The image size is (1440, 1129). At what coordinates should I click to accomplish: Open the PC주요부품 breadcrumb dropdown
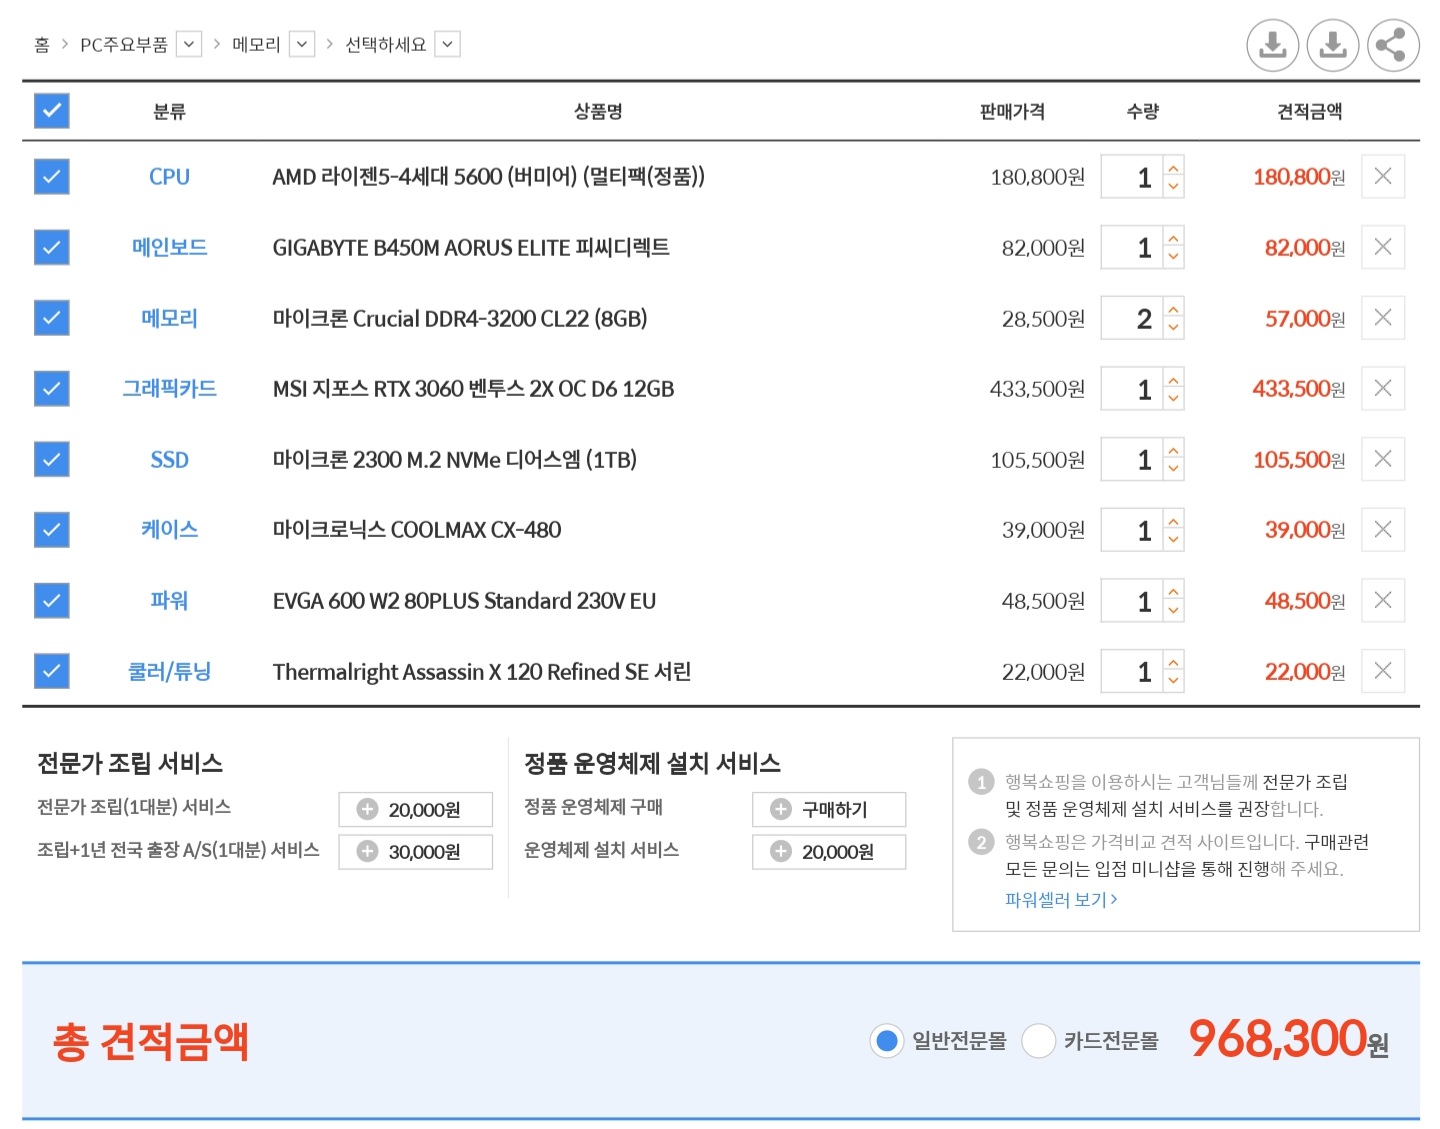tap(189, 44)
